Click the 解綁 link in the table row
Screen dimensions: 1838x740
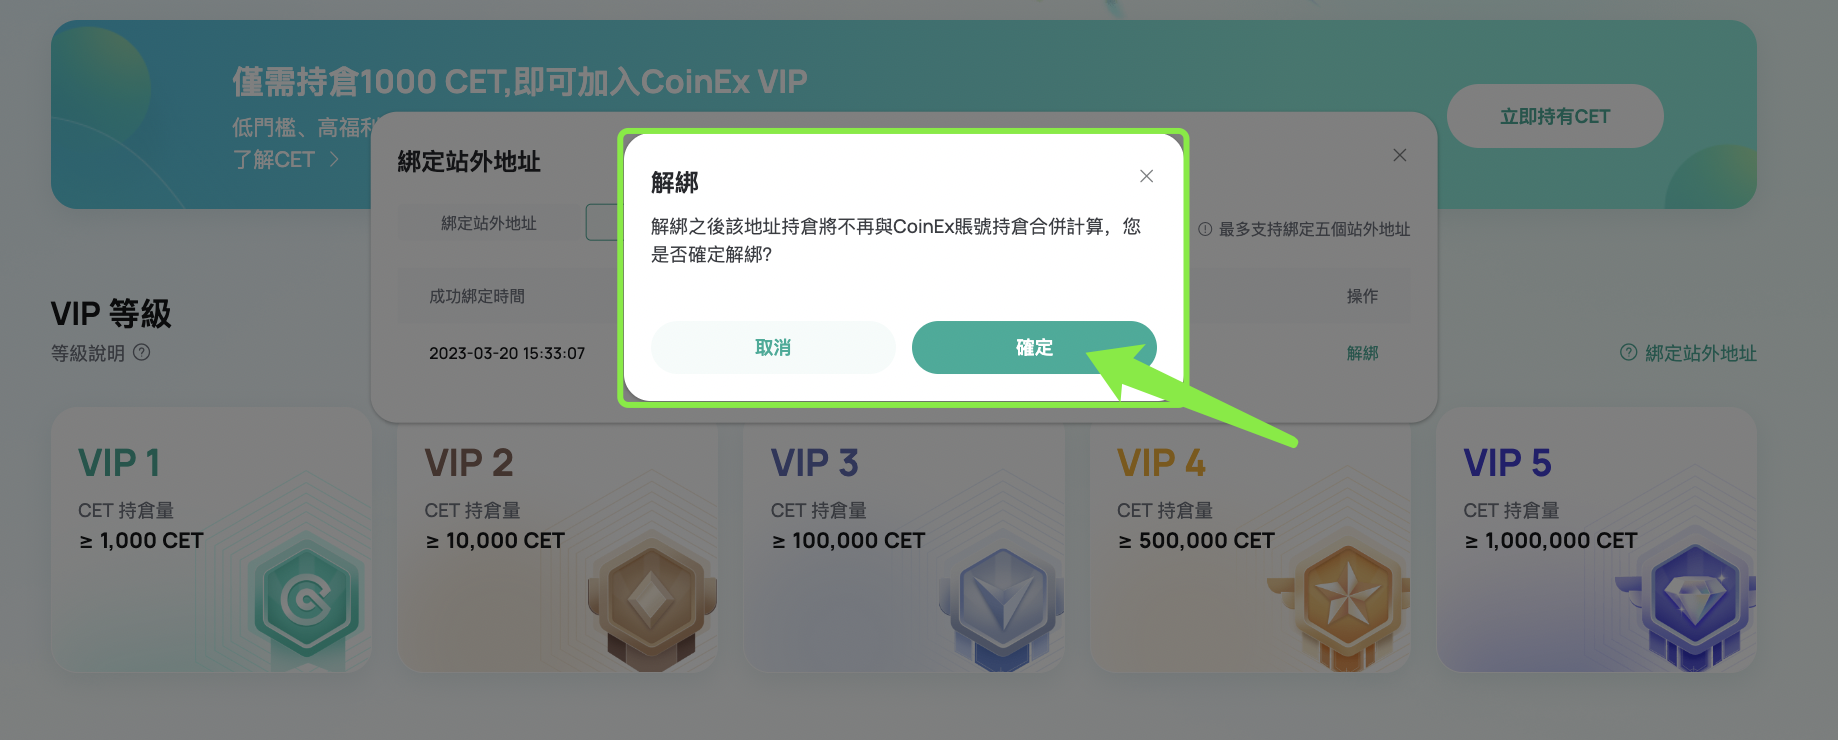click(x=1362, y=353)
